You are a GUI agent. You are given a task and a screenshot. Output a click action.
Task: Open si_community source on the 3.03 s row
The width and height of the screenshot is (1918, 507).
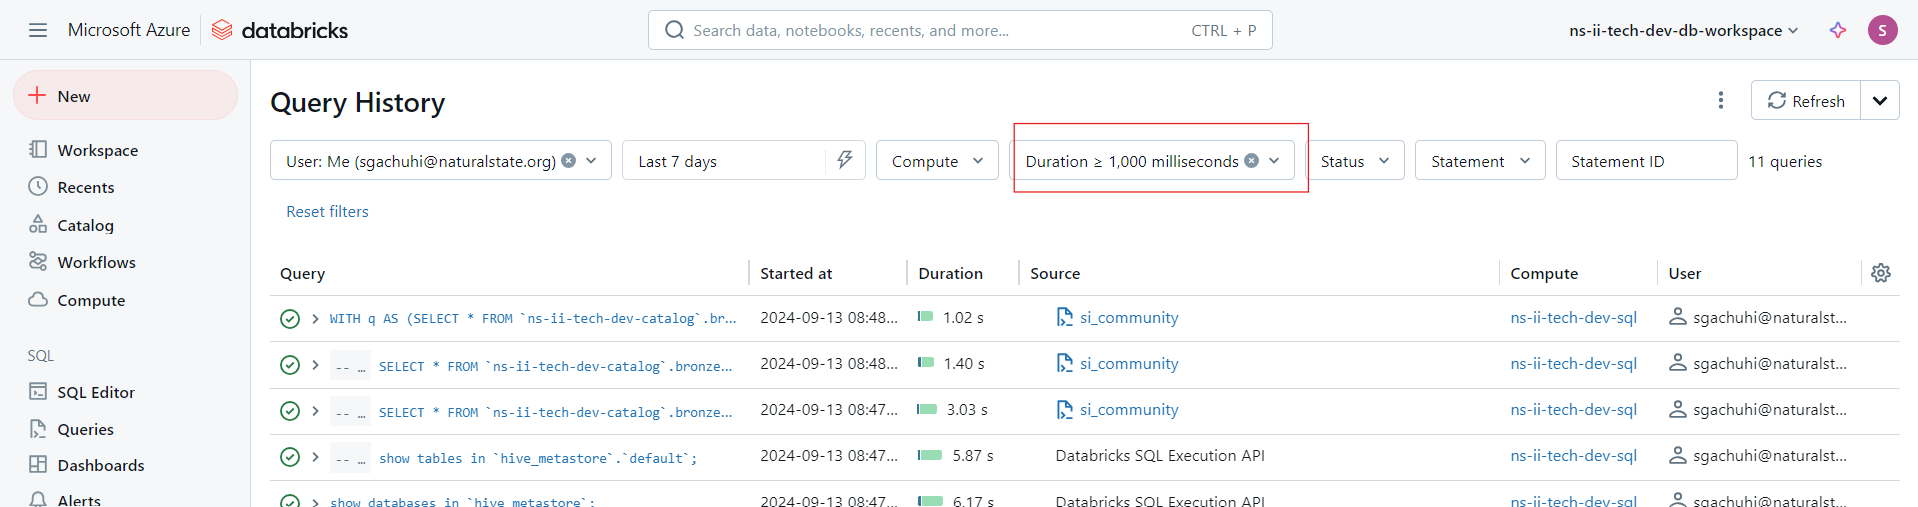(x=1129, y=409)
